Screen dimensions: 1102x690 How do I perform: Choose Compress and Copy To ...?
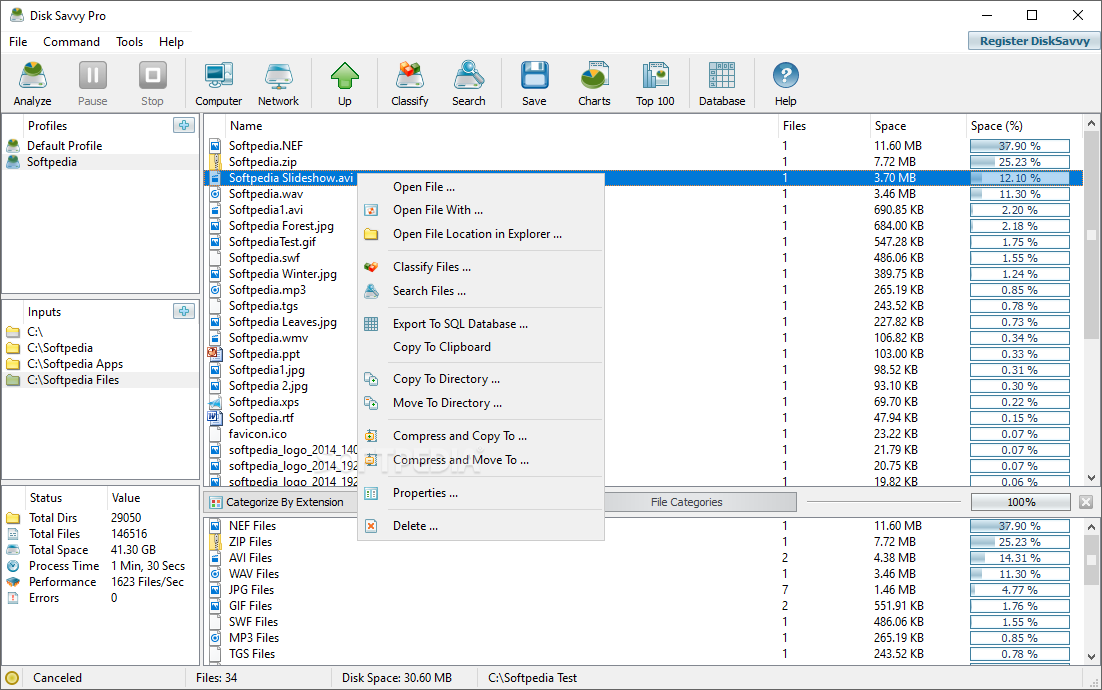[x=481, y=436]
